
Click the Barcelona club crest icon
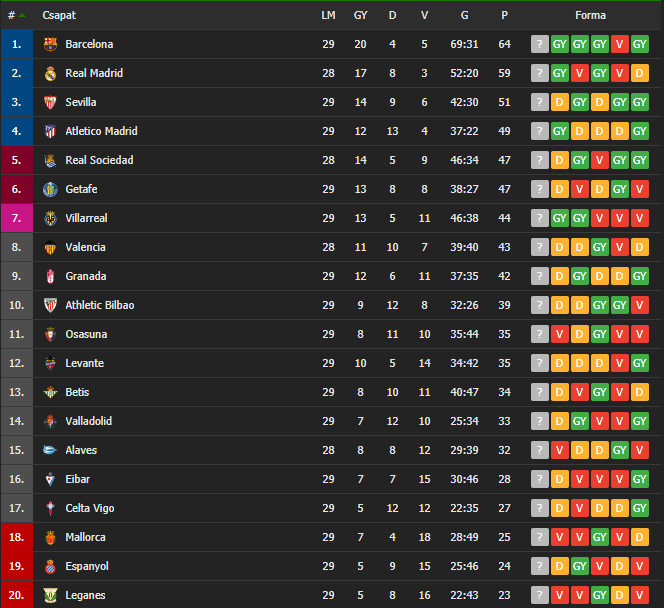(50, 44)
